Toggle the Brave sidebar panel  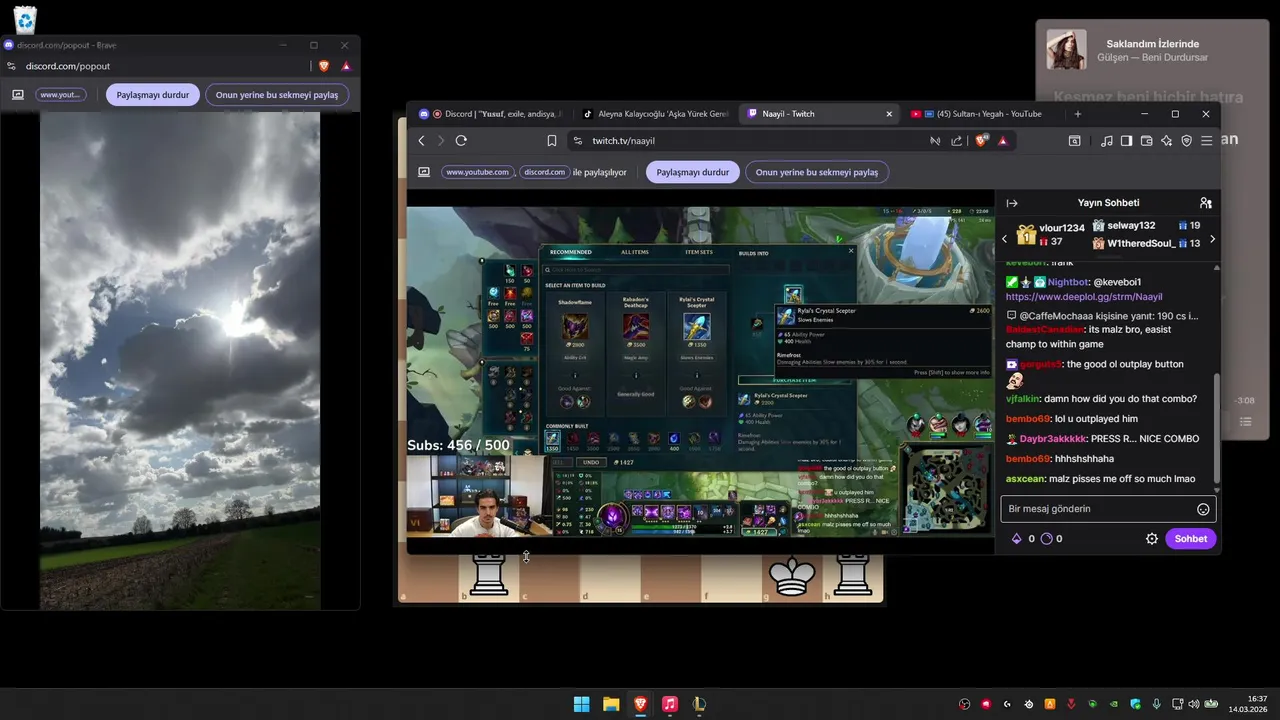click(x=1126, y=141)
